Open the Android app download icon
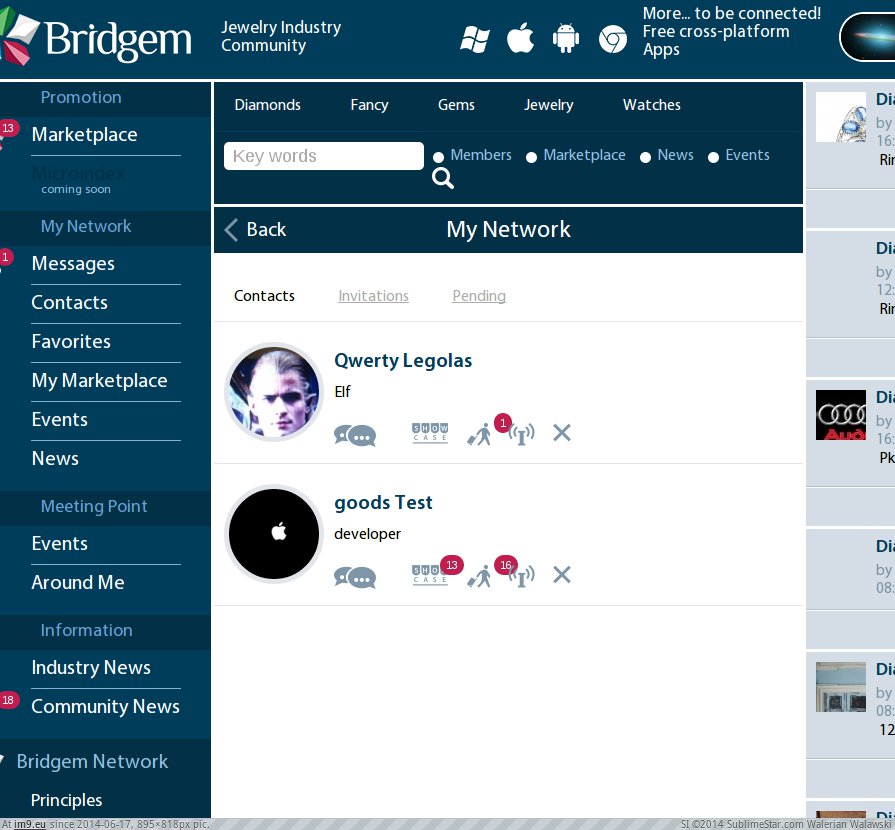The width and height of the screenshot is (895, 830). [x=566, y=39]
